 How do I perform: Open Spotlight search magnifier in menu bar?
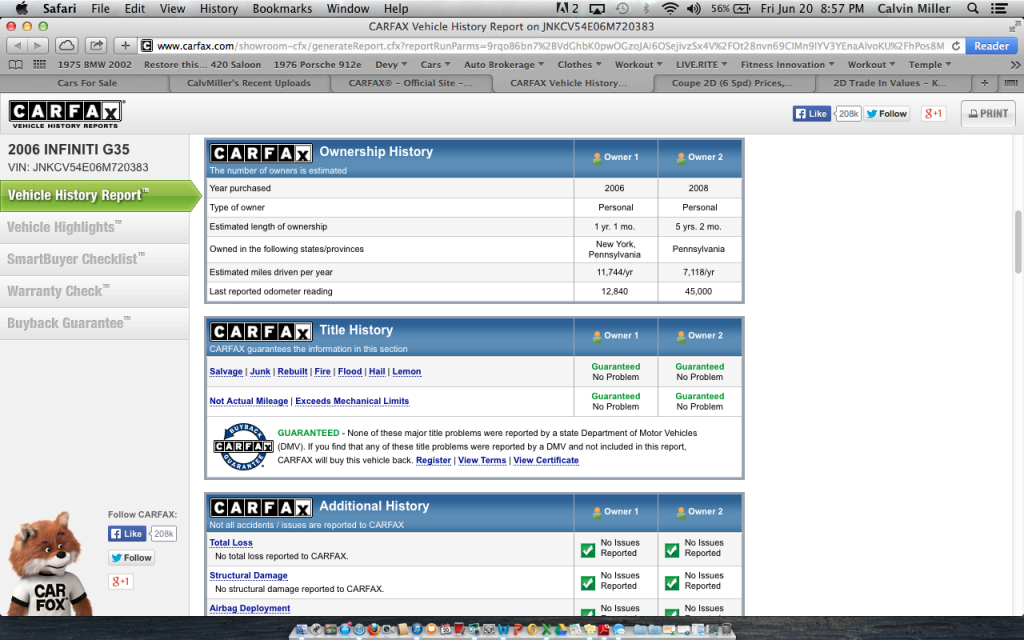(x=972, y=8)
